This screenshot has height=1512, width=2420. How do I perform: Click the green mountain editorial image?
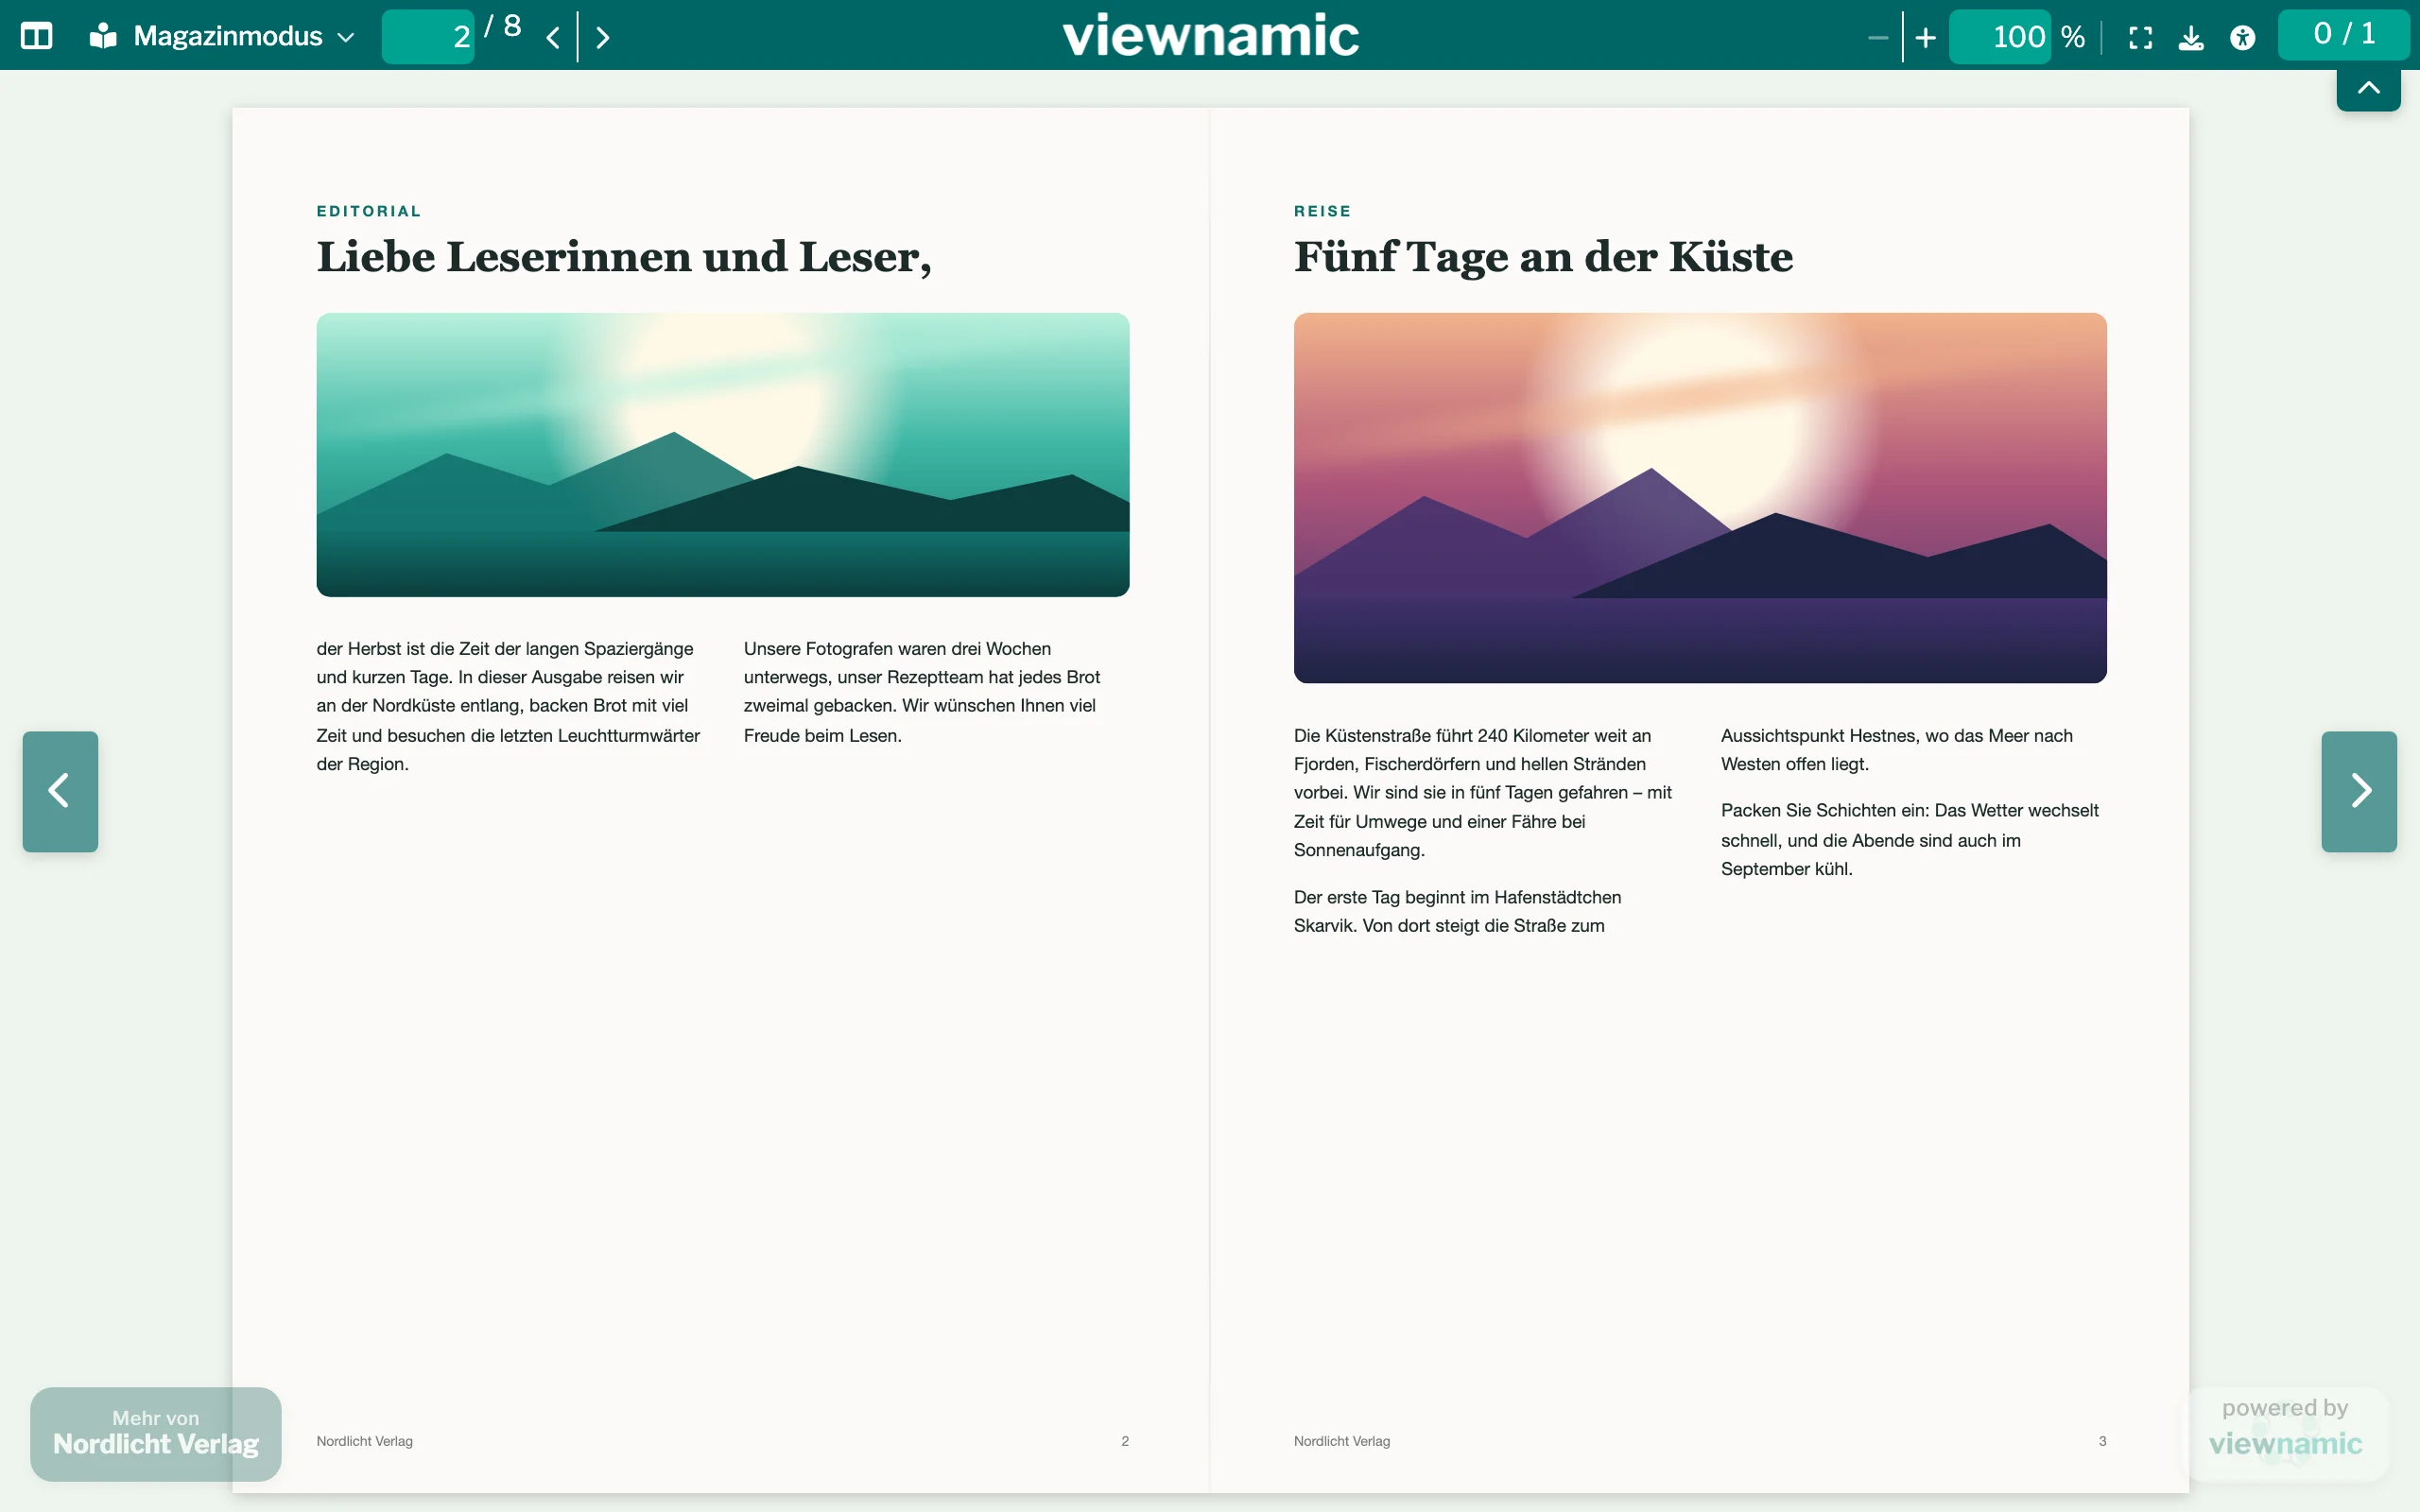[723, 455]
